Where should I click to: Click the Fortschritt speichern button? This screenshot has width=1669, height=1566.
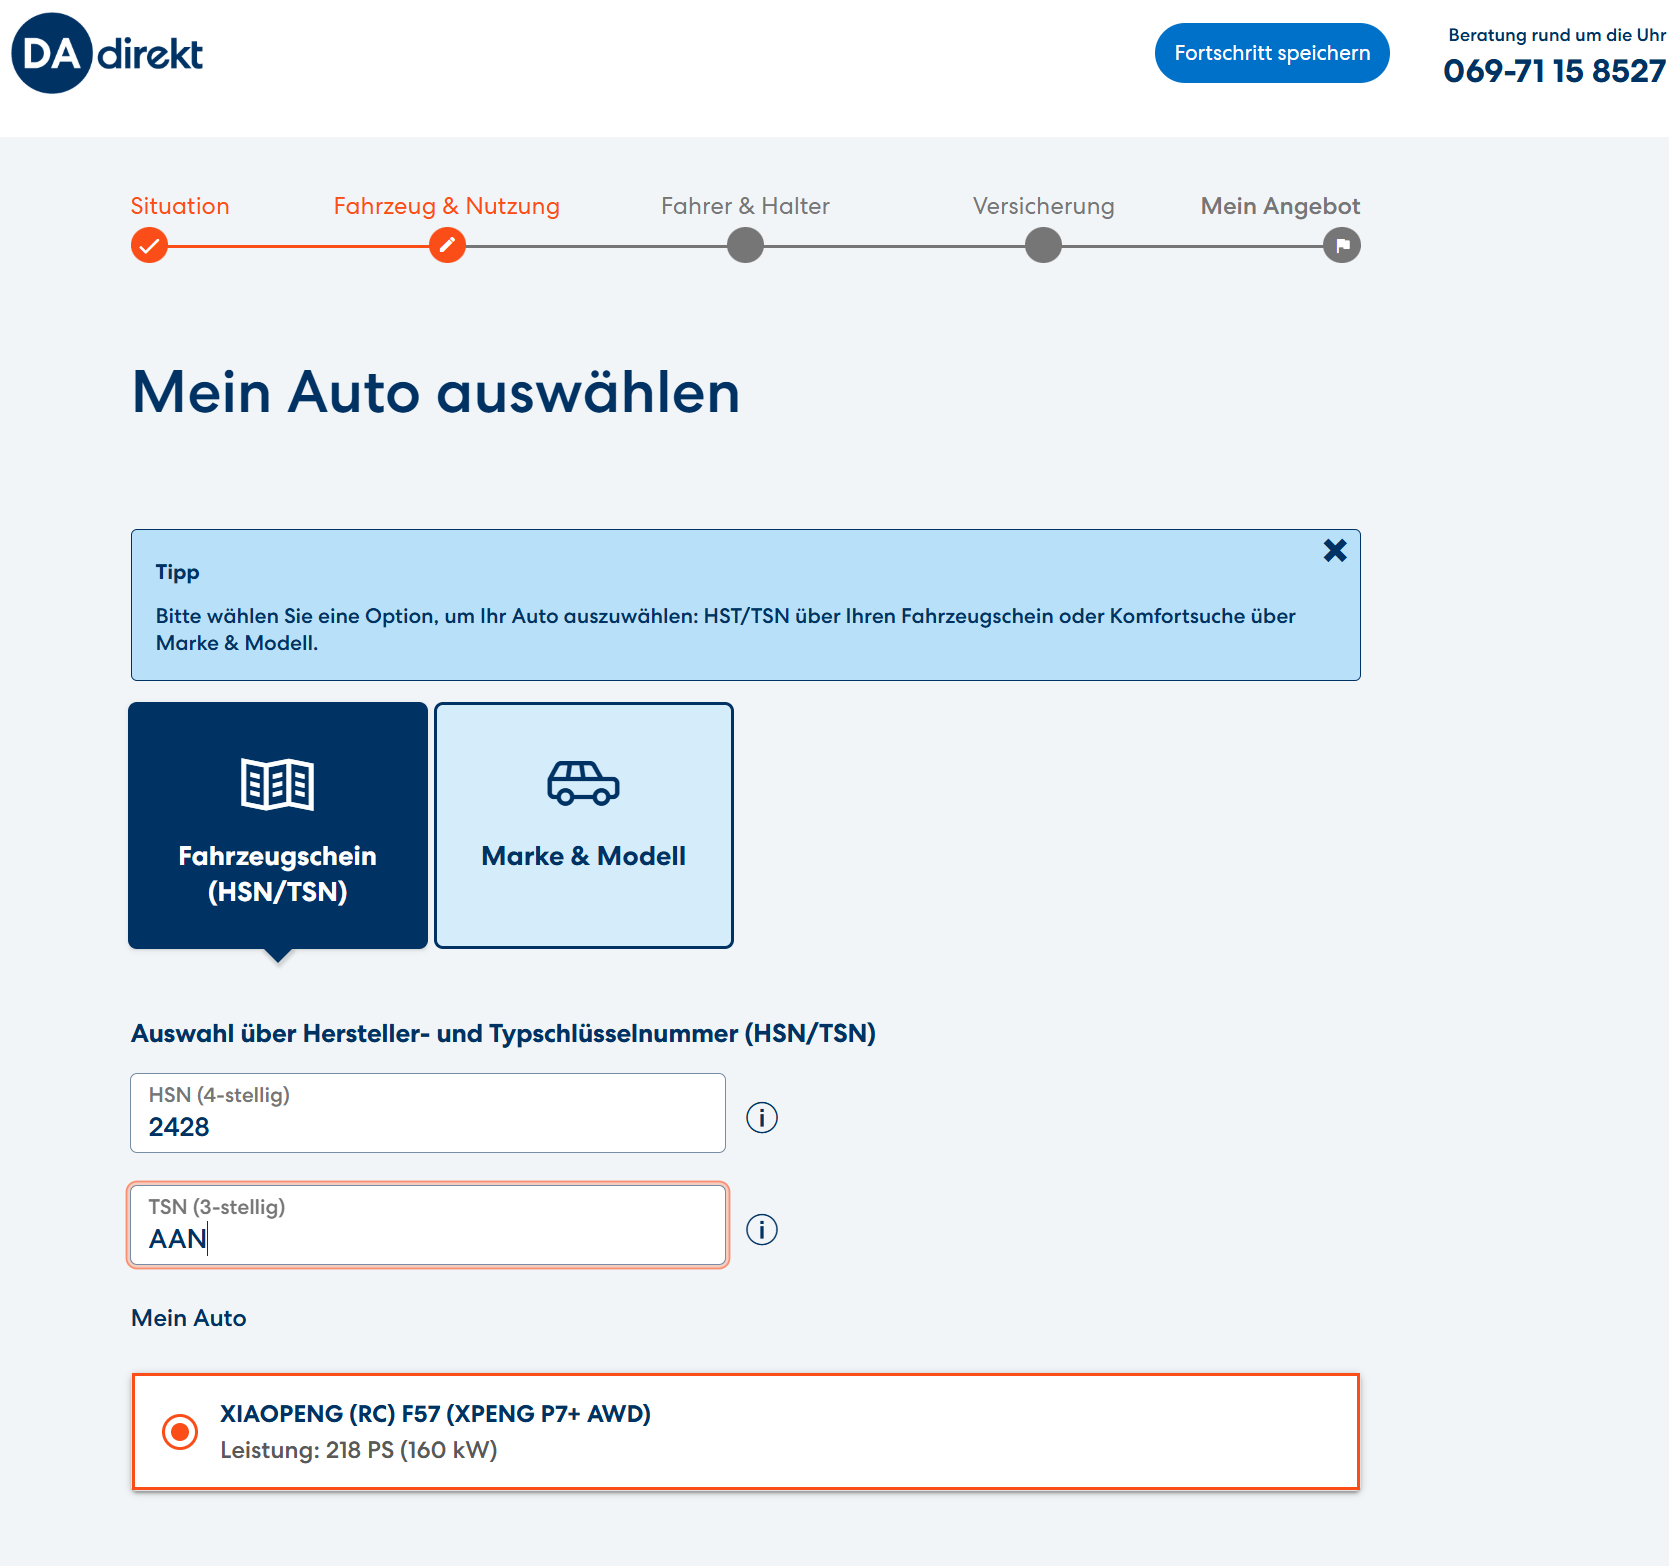1272,53
